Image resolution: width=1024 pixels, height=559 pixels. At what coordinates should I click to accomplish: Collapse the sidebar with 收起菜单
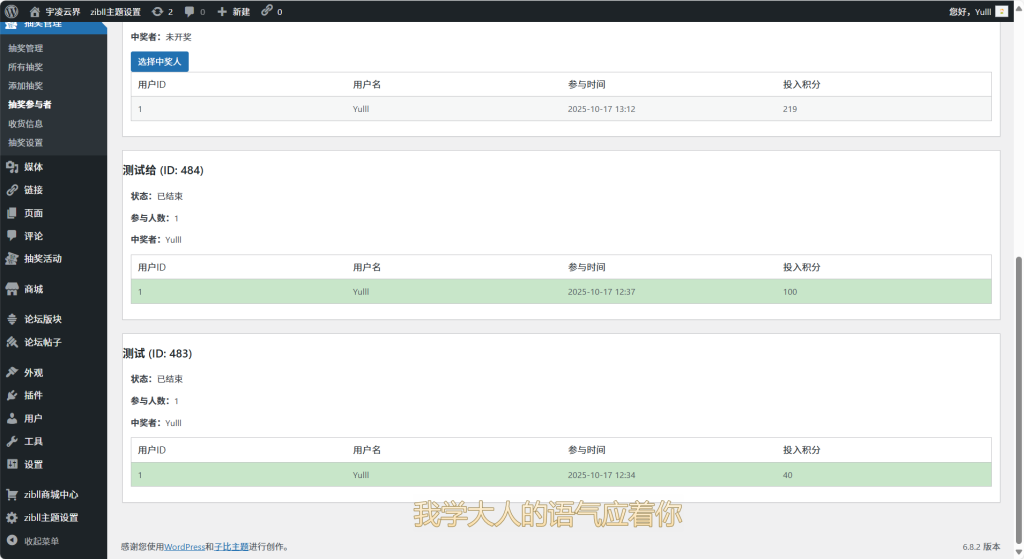[x=40, y=541]
